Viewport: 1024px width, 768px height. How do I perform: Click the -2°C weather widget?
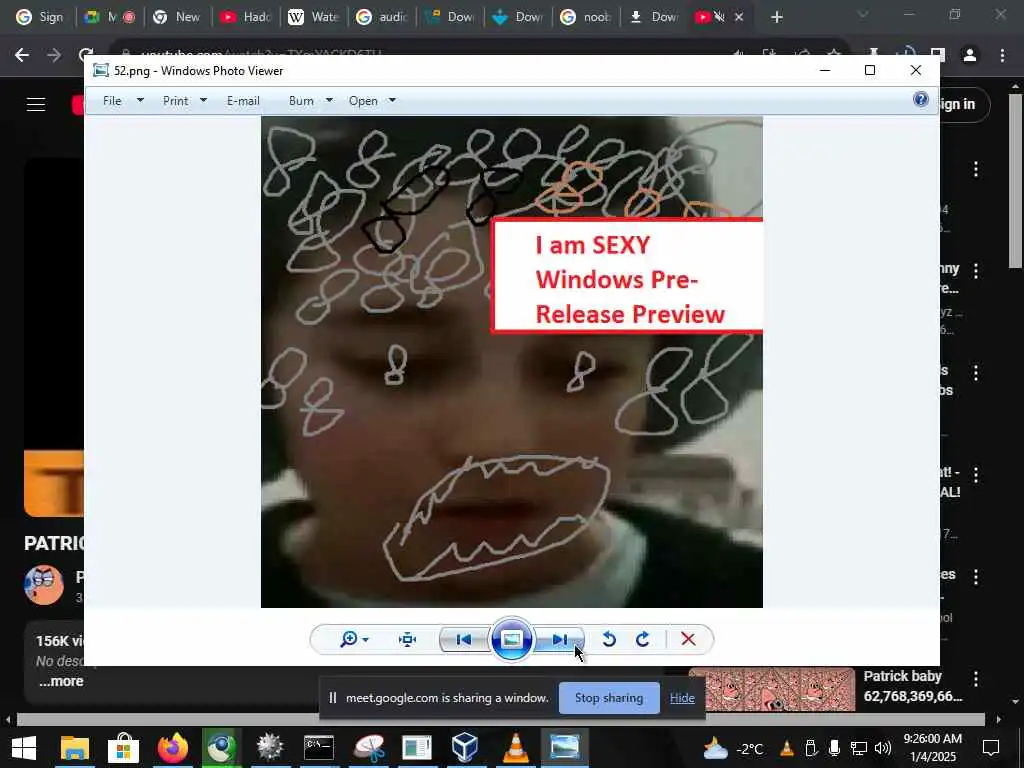point(733,748)
